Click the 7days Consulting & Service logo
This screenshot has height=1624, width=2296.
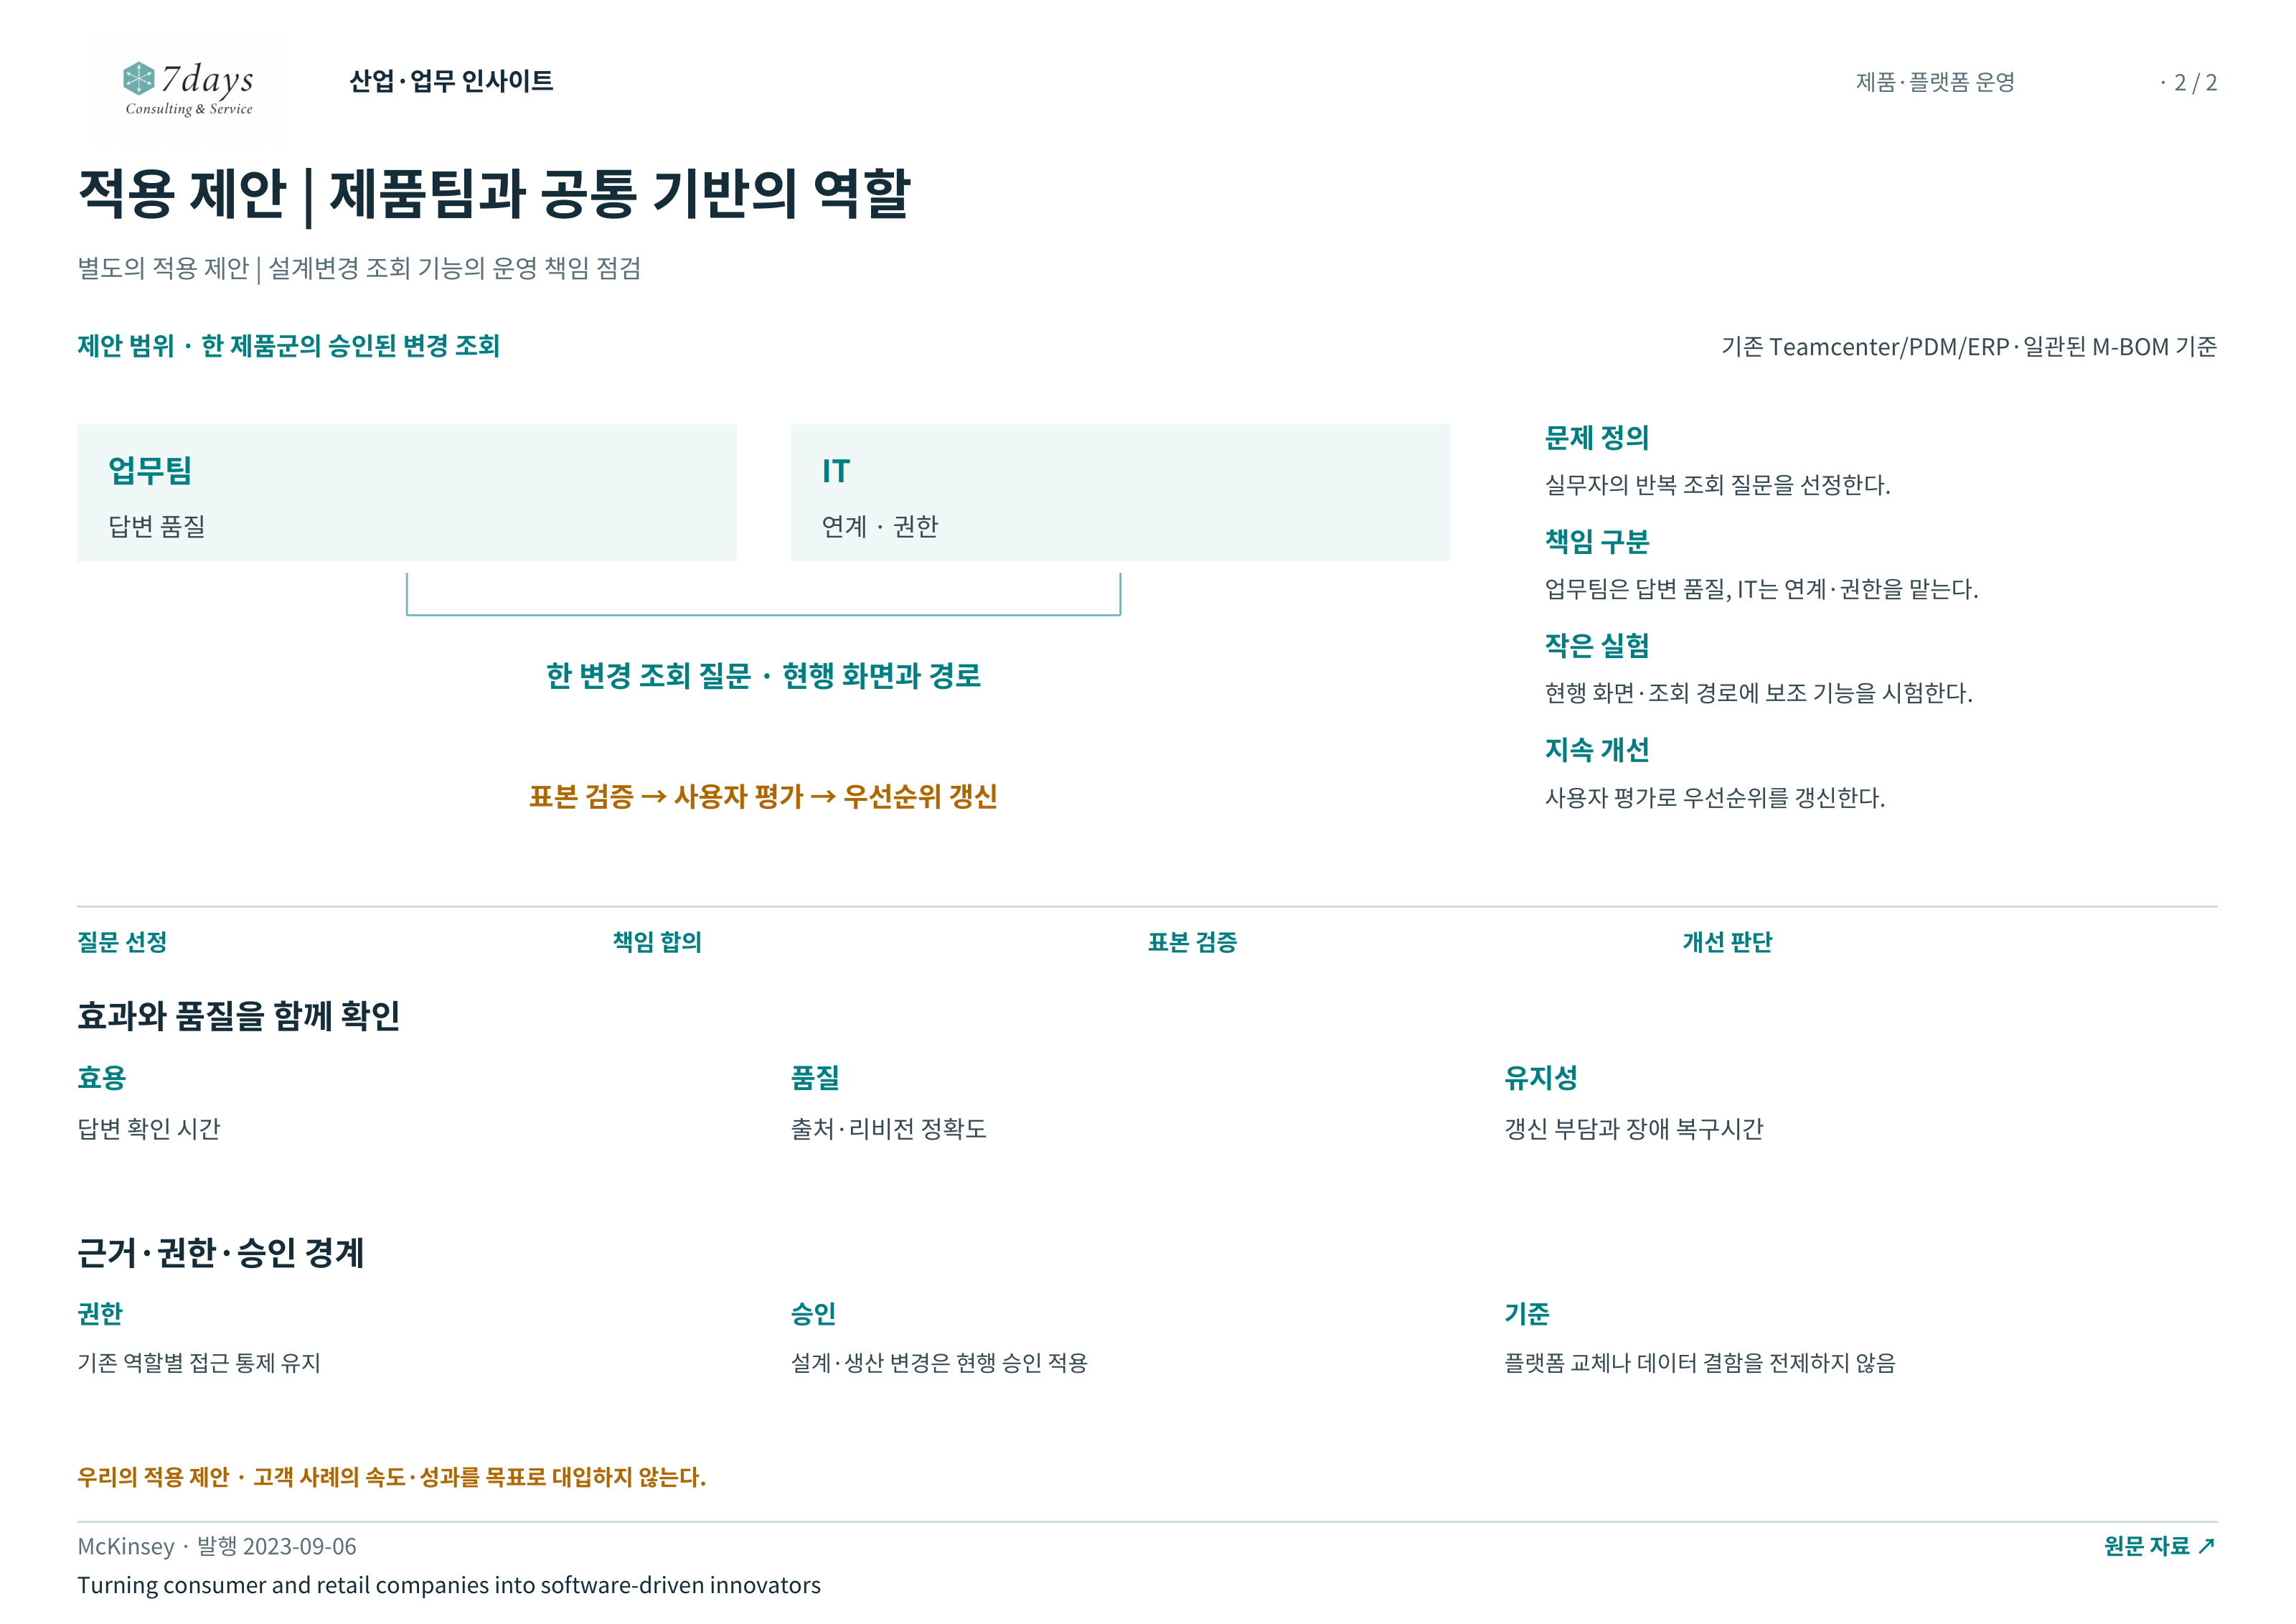188,88
